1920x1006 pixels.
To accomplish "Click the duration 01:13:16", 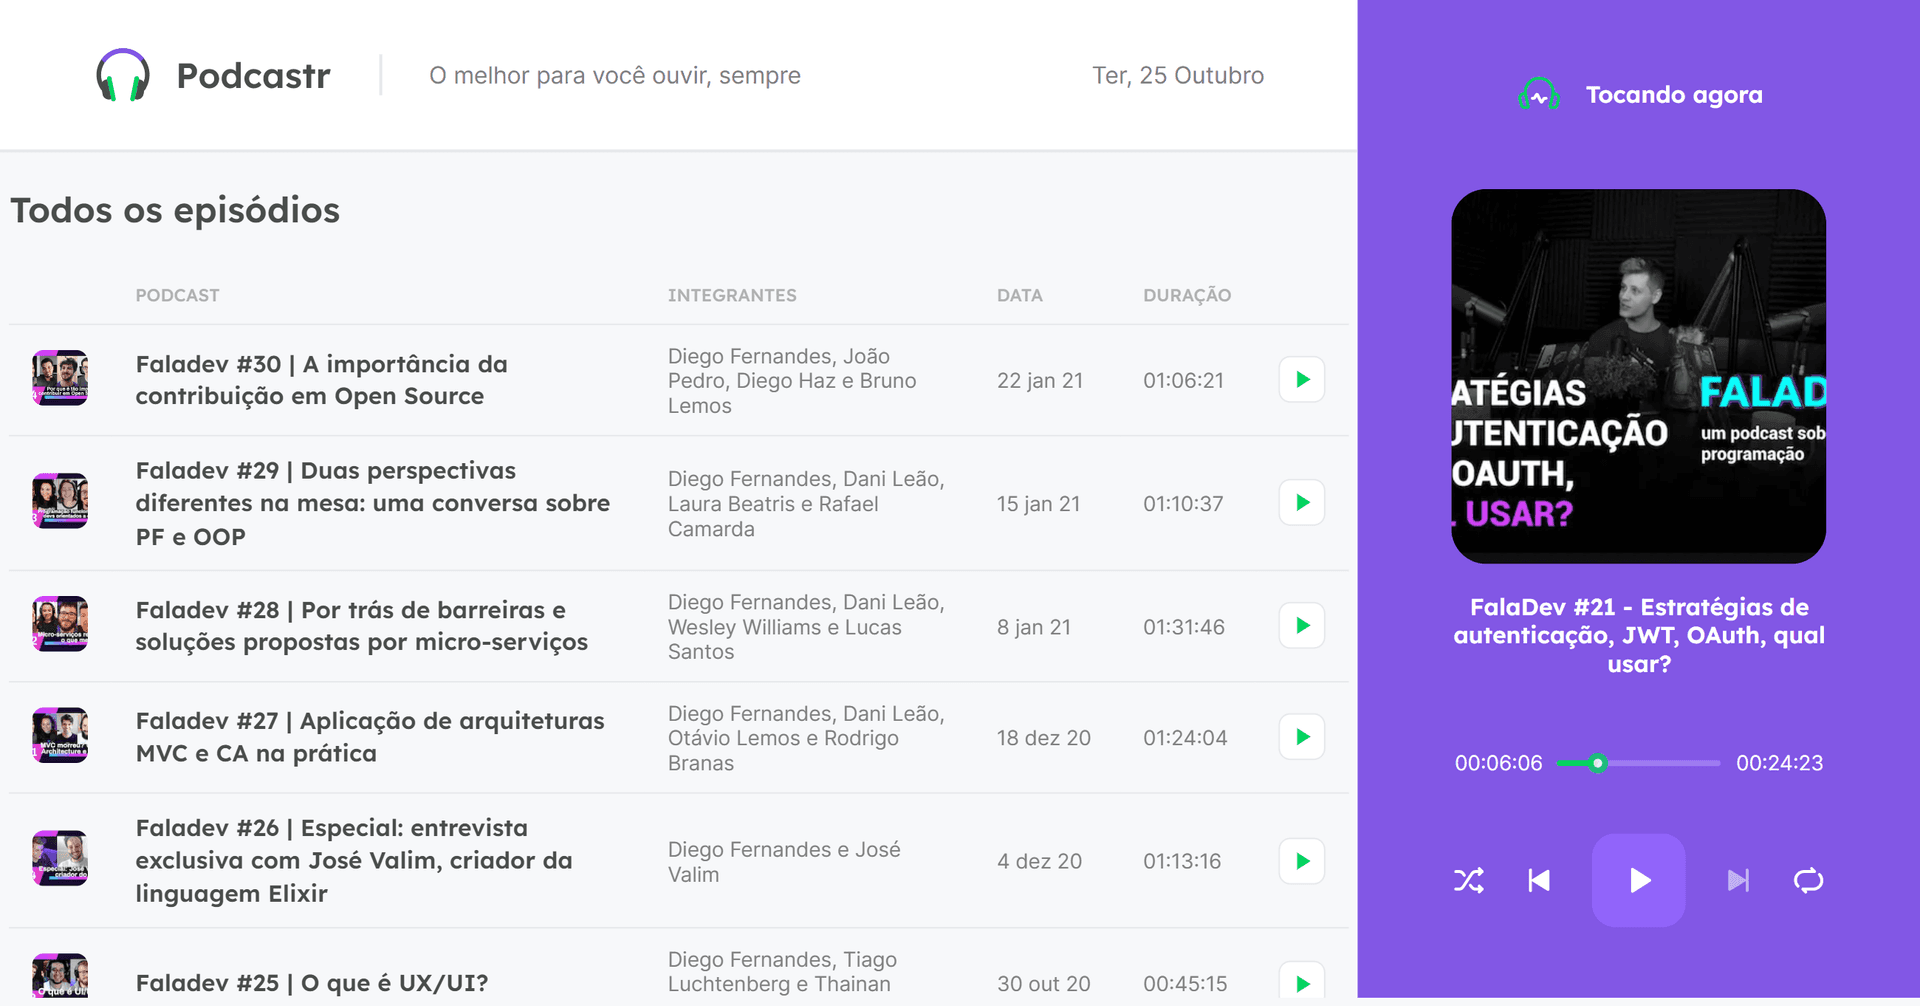I will (x=1182, y=861).
